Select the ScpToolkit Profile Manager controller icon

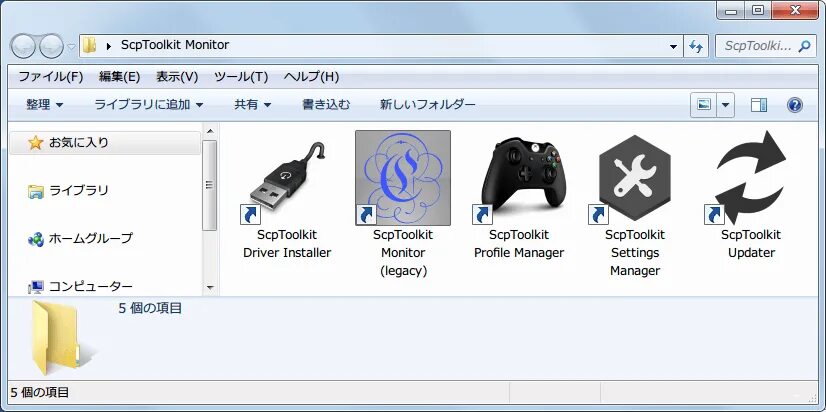tap(519, 178)
